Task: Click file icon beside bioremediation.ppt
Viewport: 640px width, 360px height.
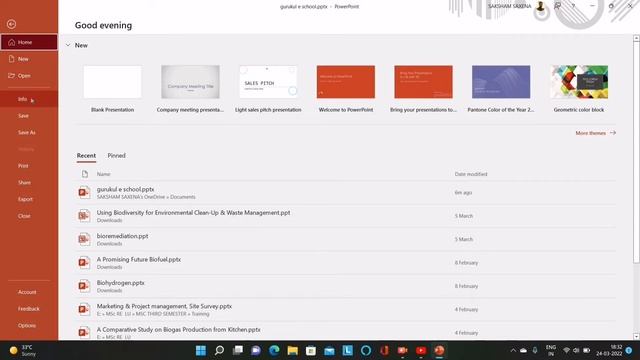Action: [84, 239]
